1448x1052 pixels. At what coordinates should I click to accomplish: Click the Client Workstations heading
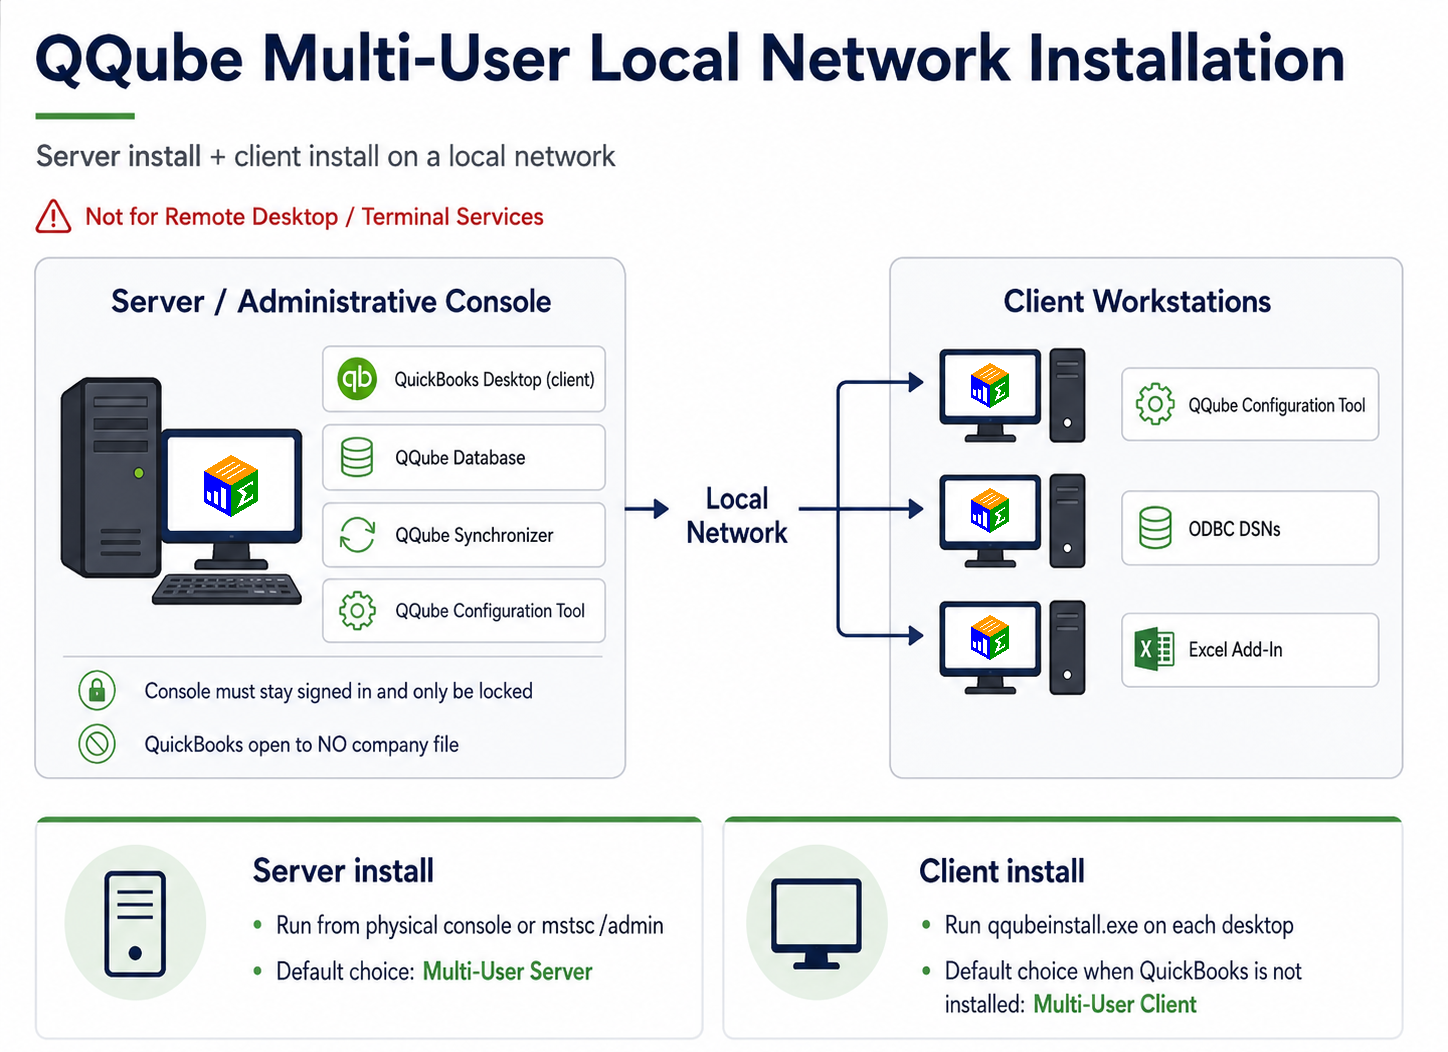click(x=1137, y=301)
